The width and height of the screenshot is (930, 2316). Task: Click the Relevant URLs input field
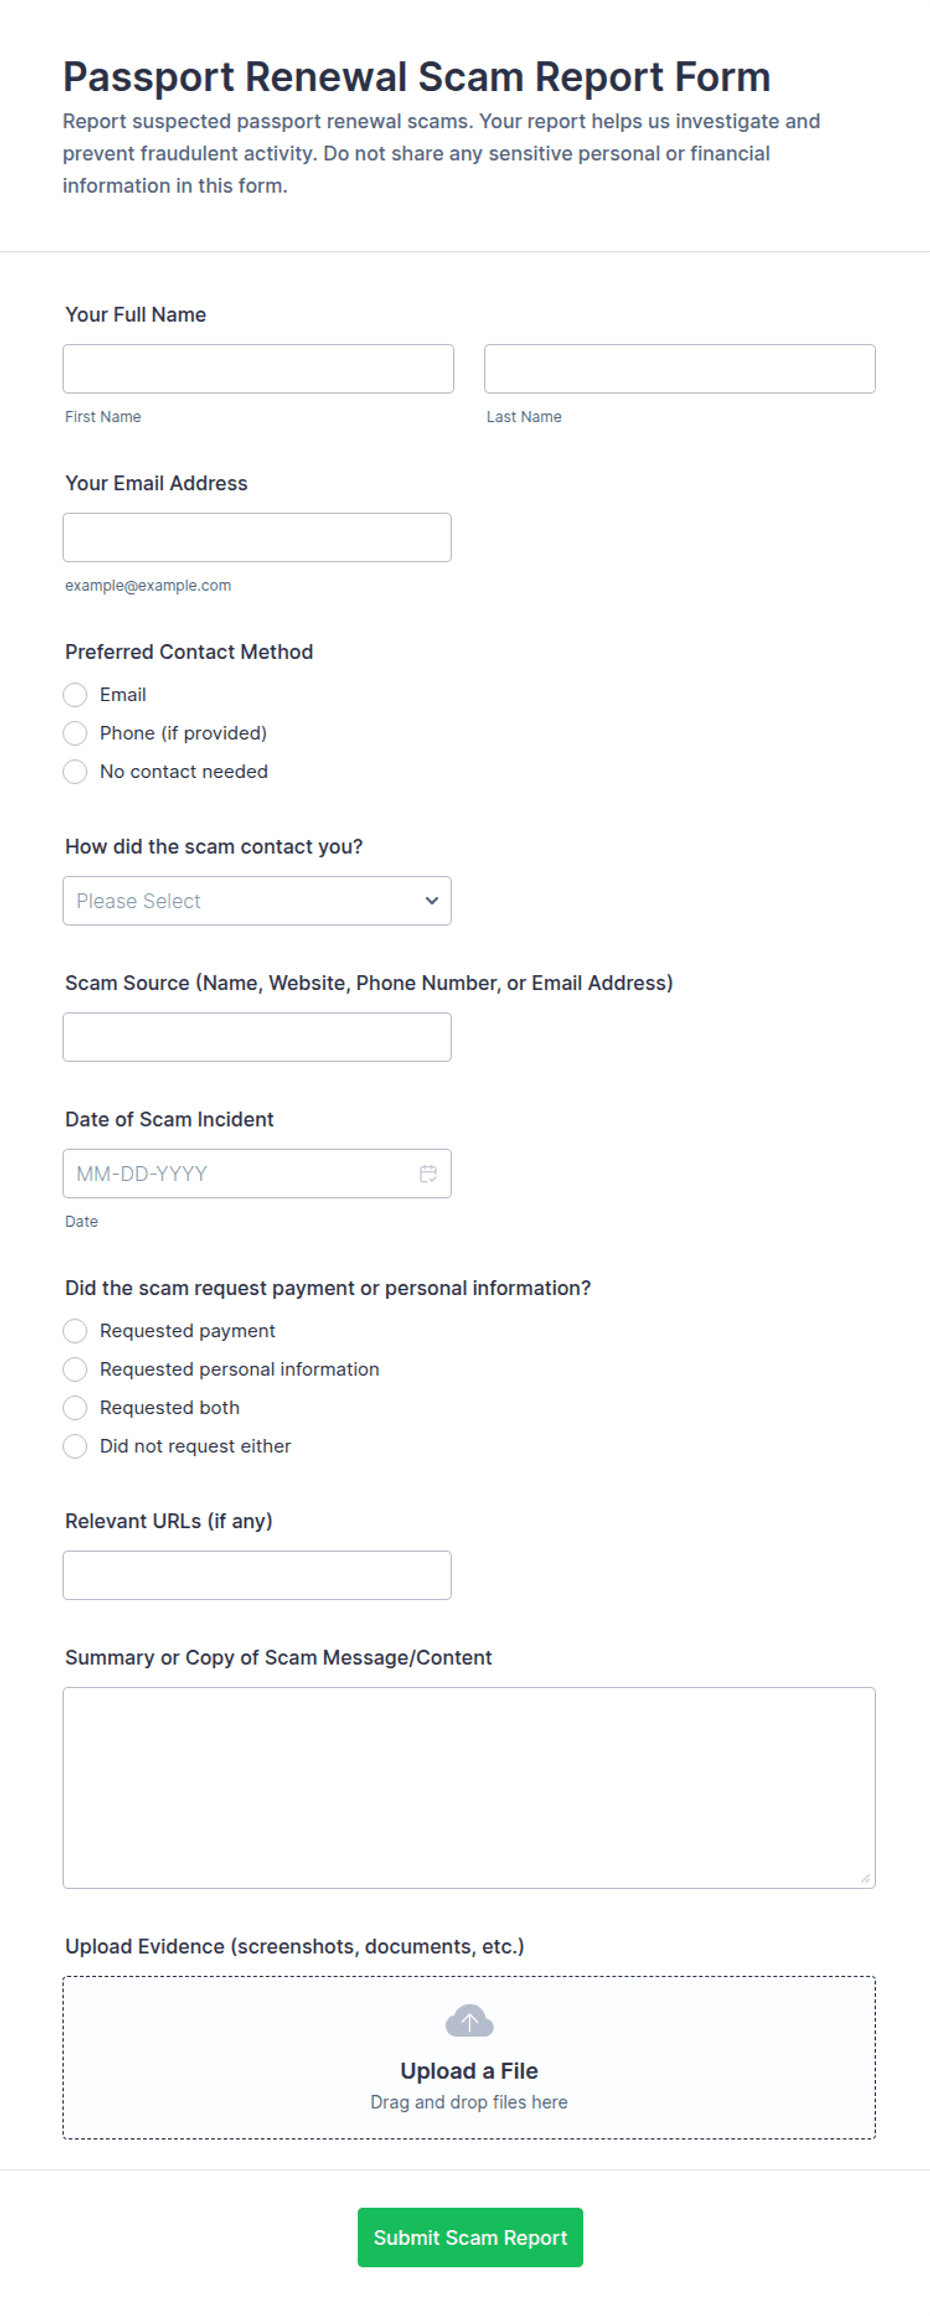[257, 1575]
